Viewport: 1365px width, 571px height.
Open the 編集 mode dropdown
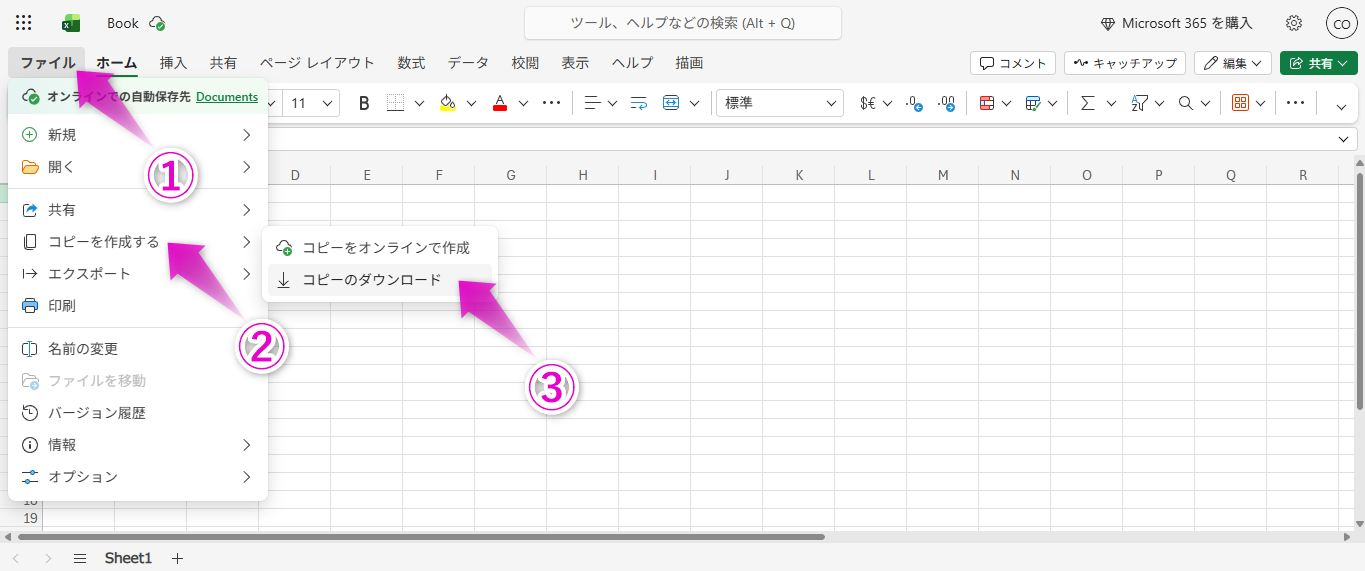(x=1232, y=63)
